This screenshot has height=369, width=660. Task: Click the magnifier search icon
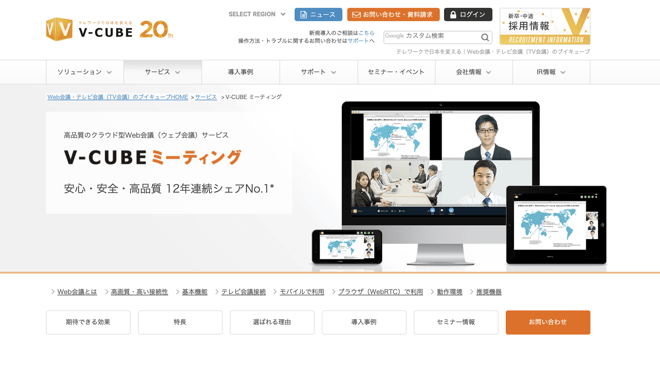click(x=485, y=37)
